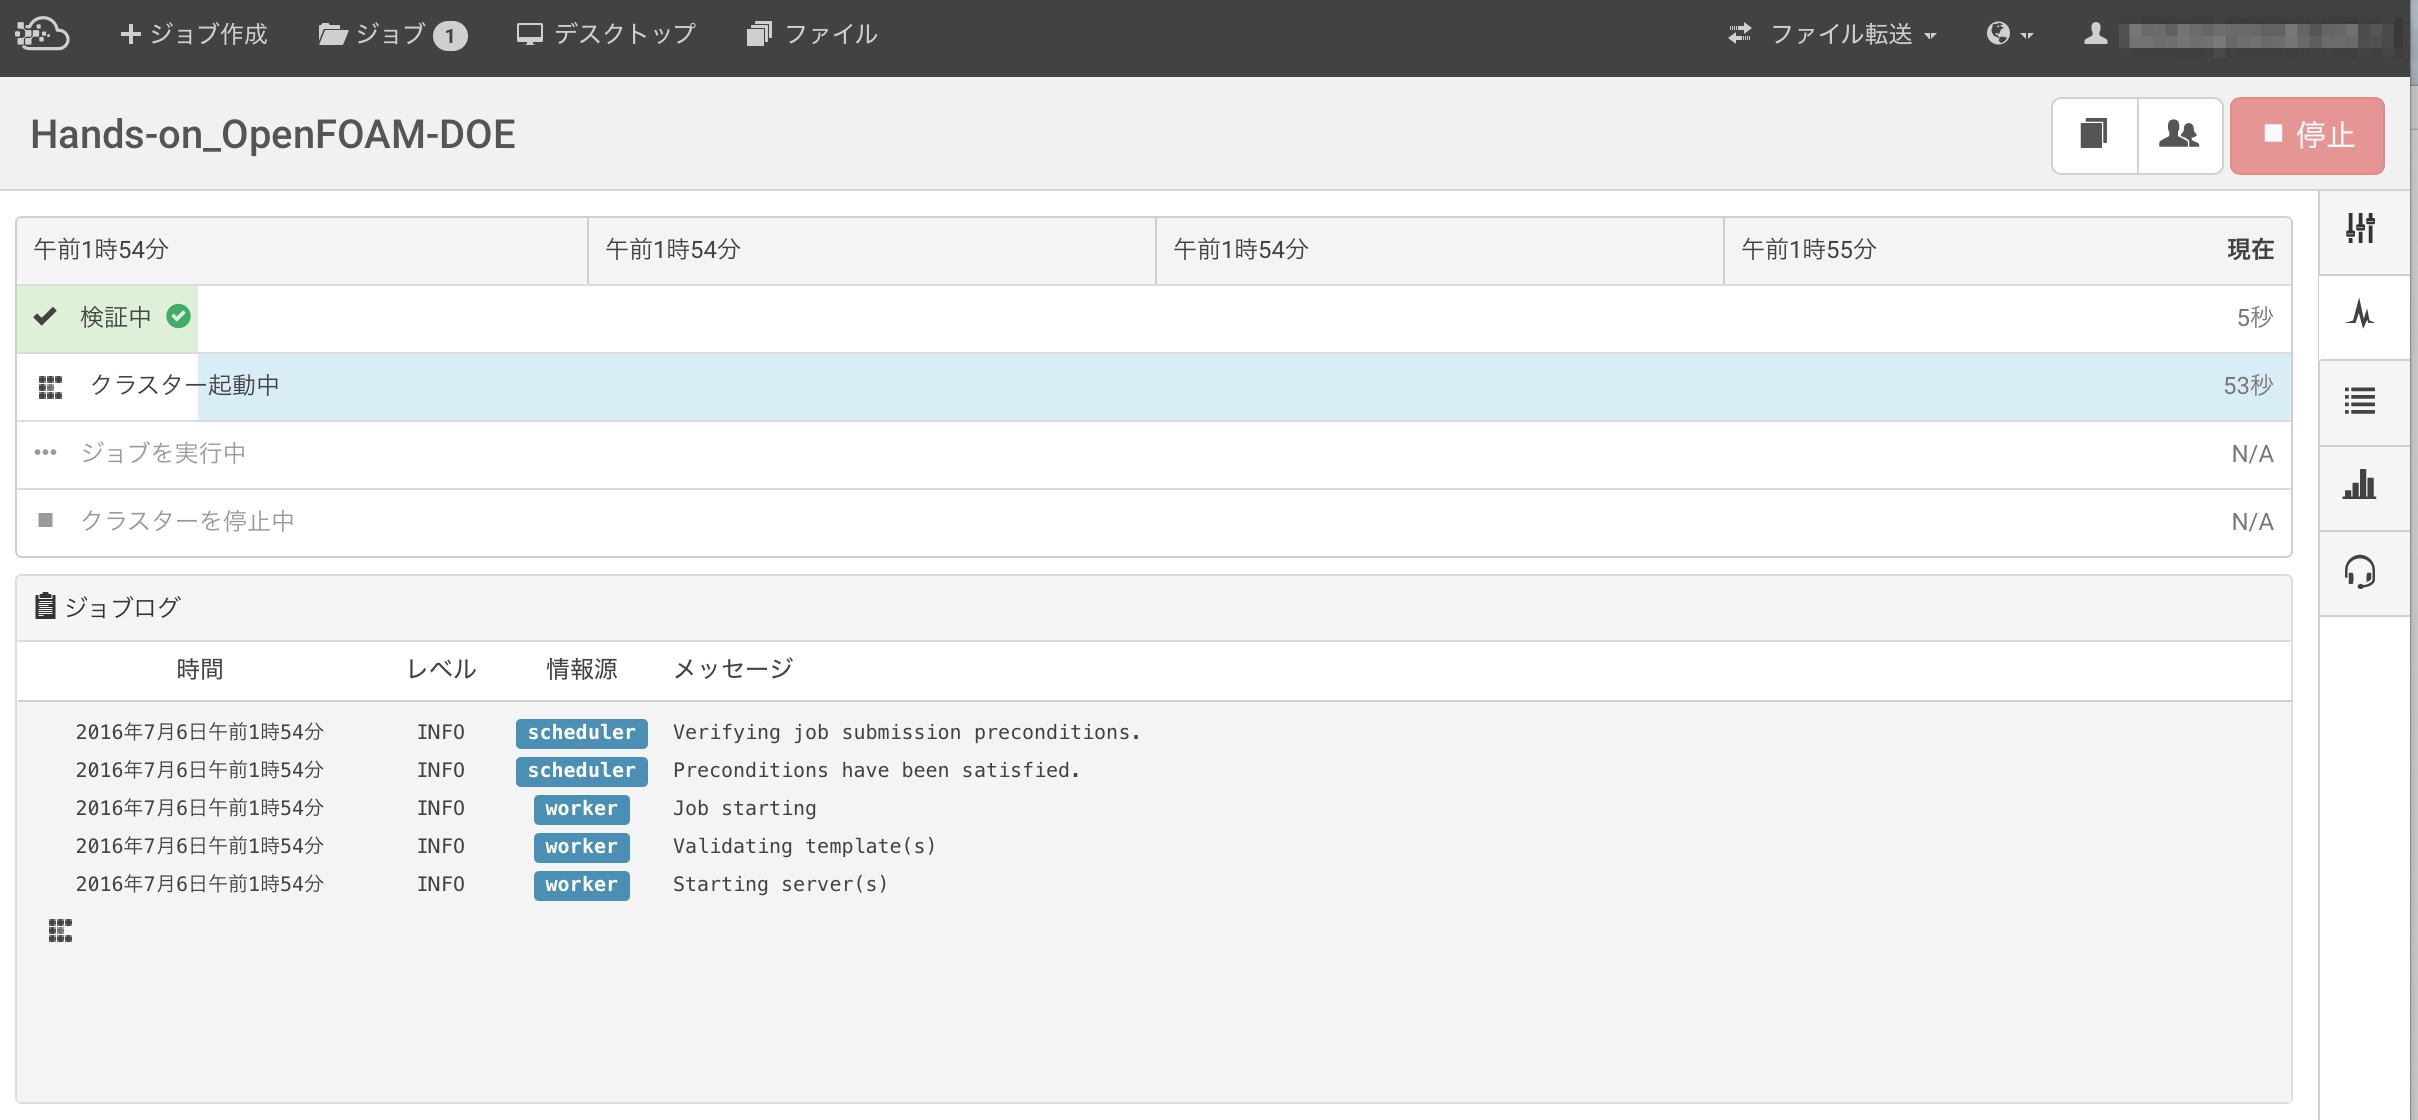Viewport: 2418px width, 1120px height.
Task: Click scheduler badge for Verifying job submission
Action: pos(582,733)
